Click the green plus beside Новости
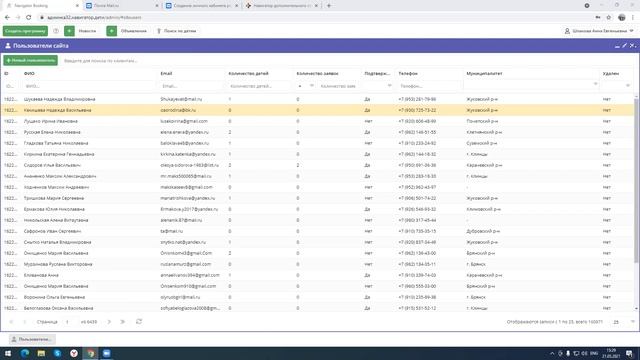 coord(69,31)
